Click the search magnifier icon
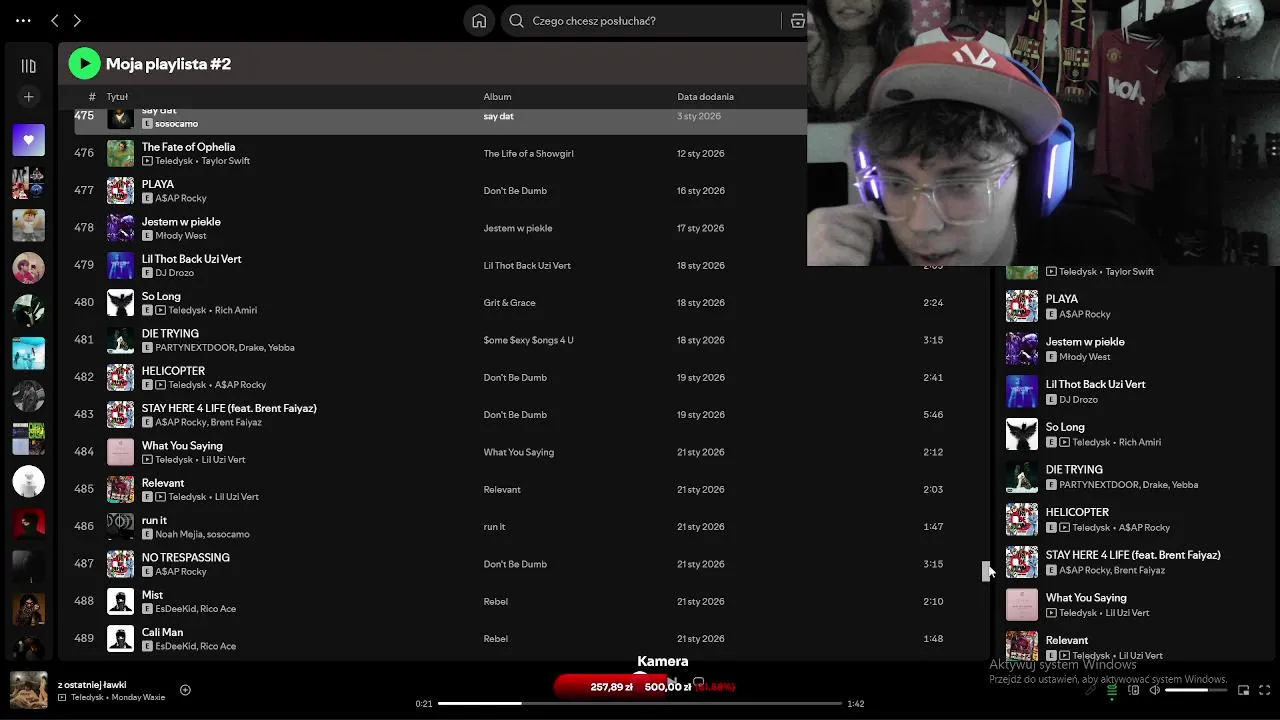 516,20
